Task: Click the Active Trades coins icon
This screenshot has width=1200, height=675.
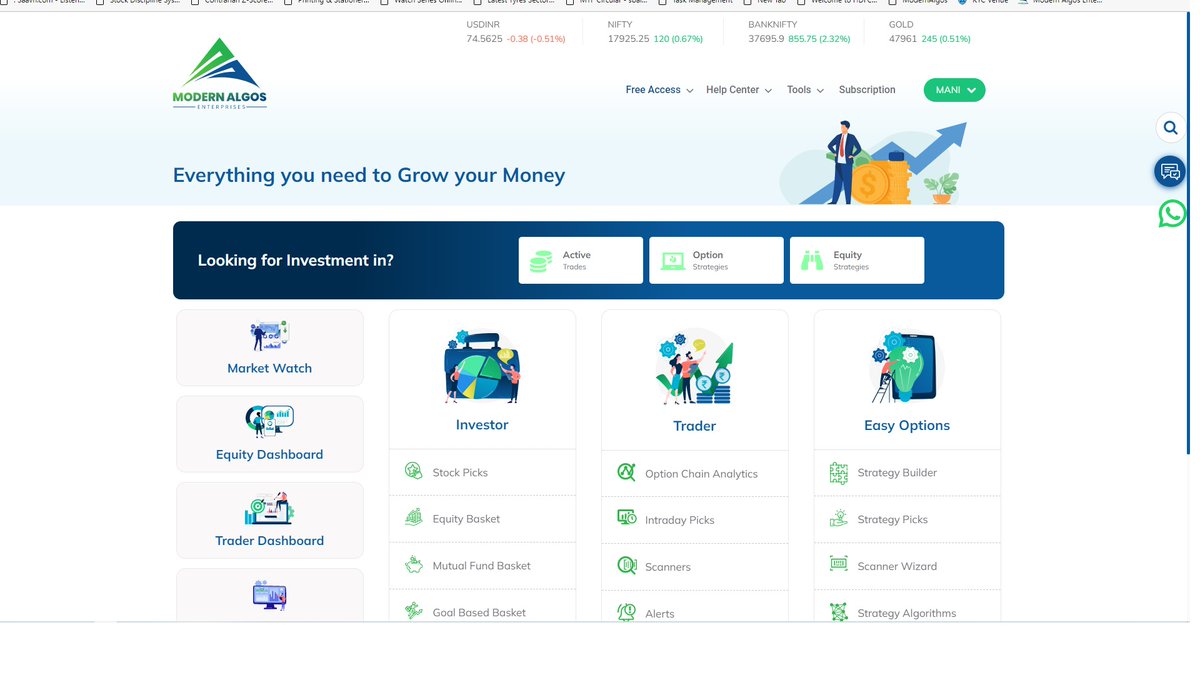Action: [541, 261]
